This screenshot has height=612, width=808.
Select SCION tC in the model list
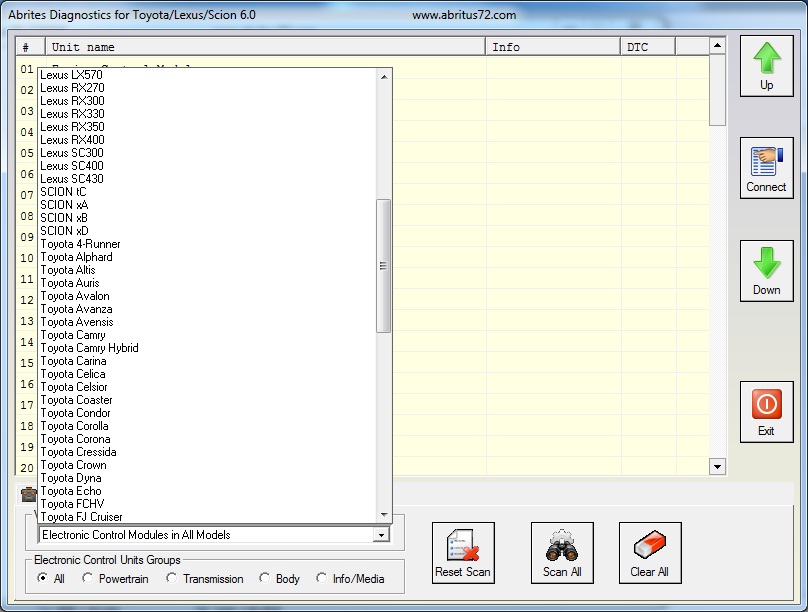click(208, 192)
